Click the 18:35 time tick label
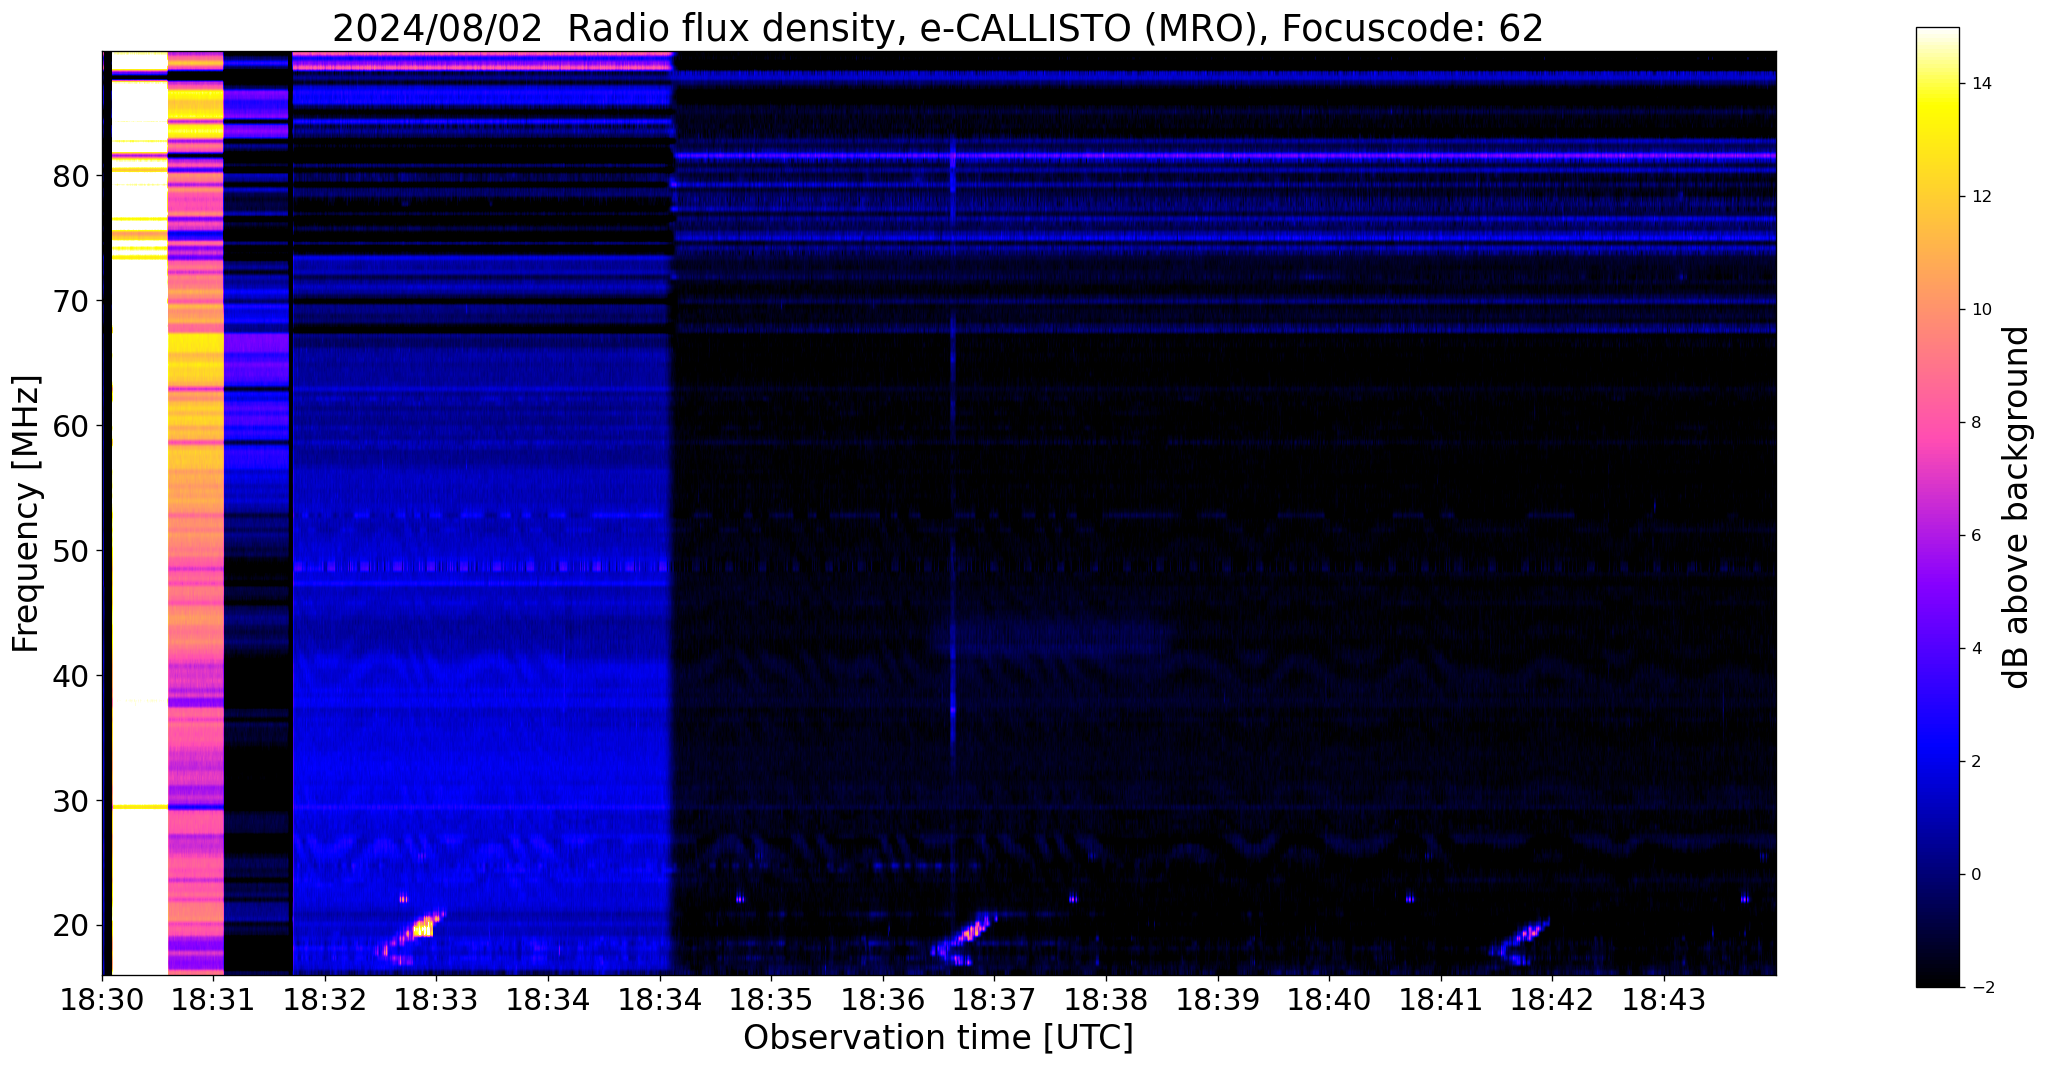Screen dimensions: 2047x1067 tap(771, 1001)
